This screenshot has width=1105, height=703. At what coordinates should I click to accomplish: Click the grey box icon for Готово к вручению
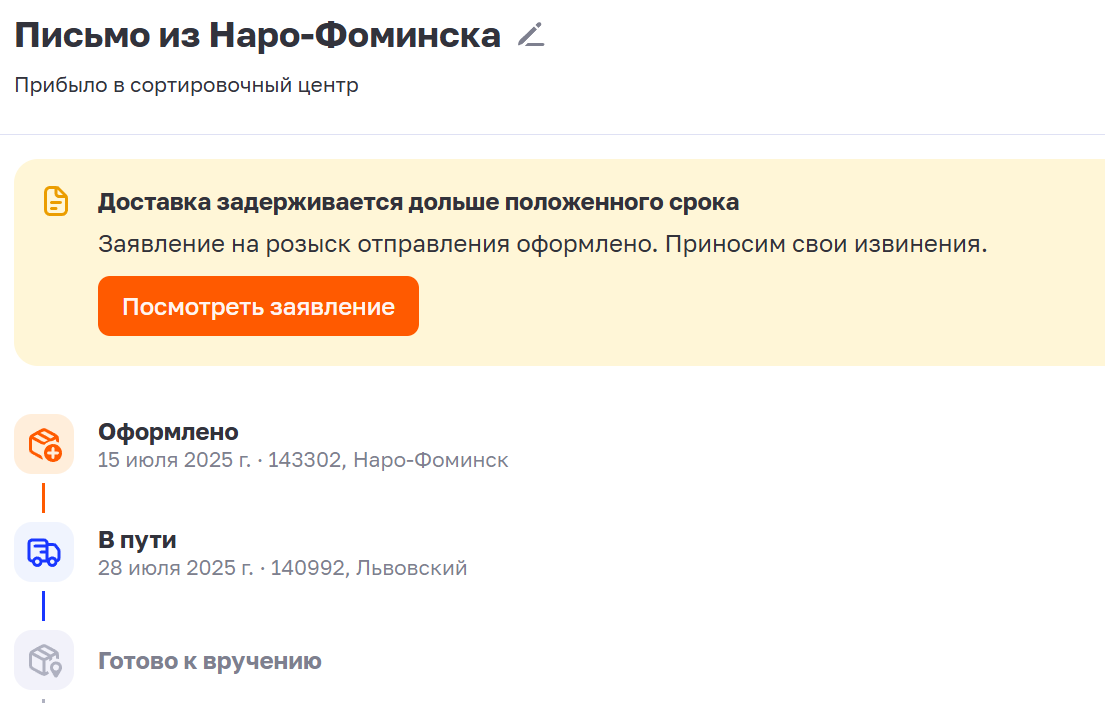pos(44,660)
